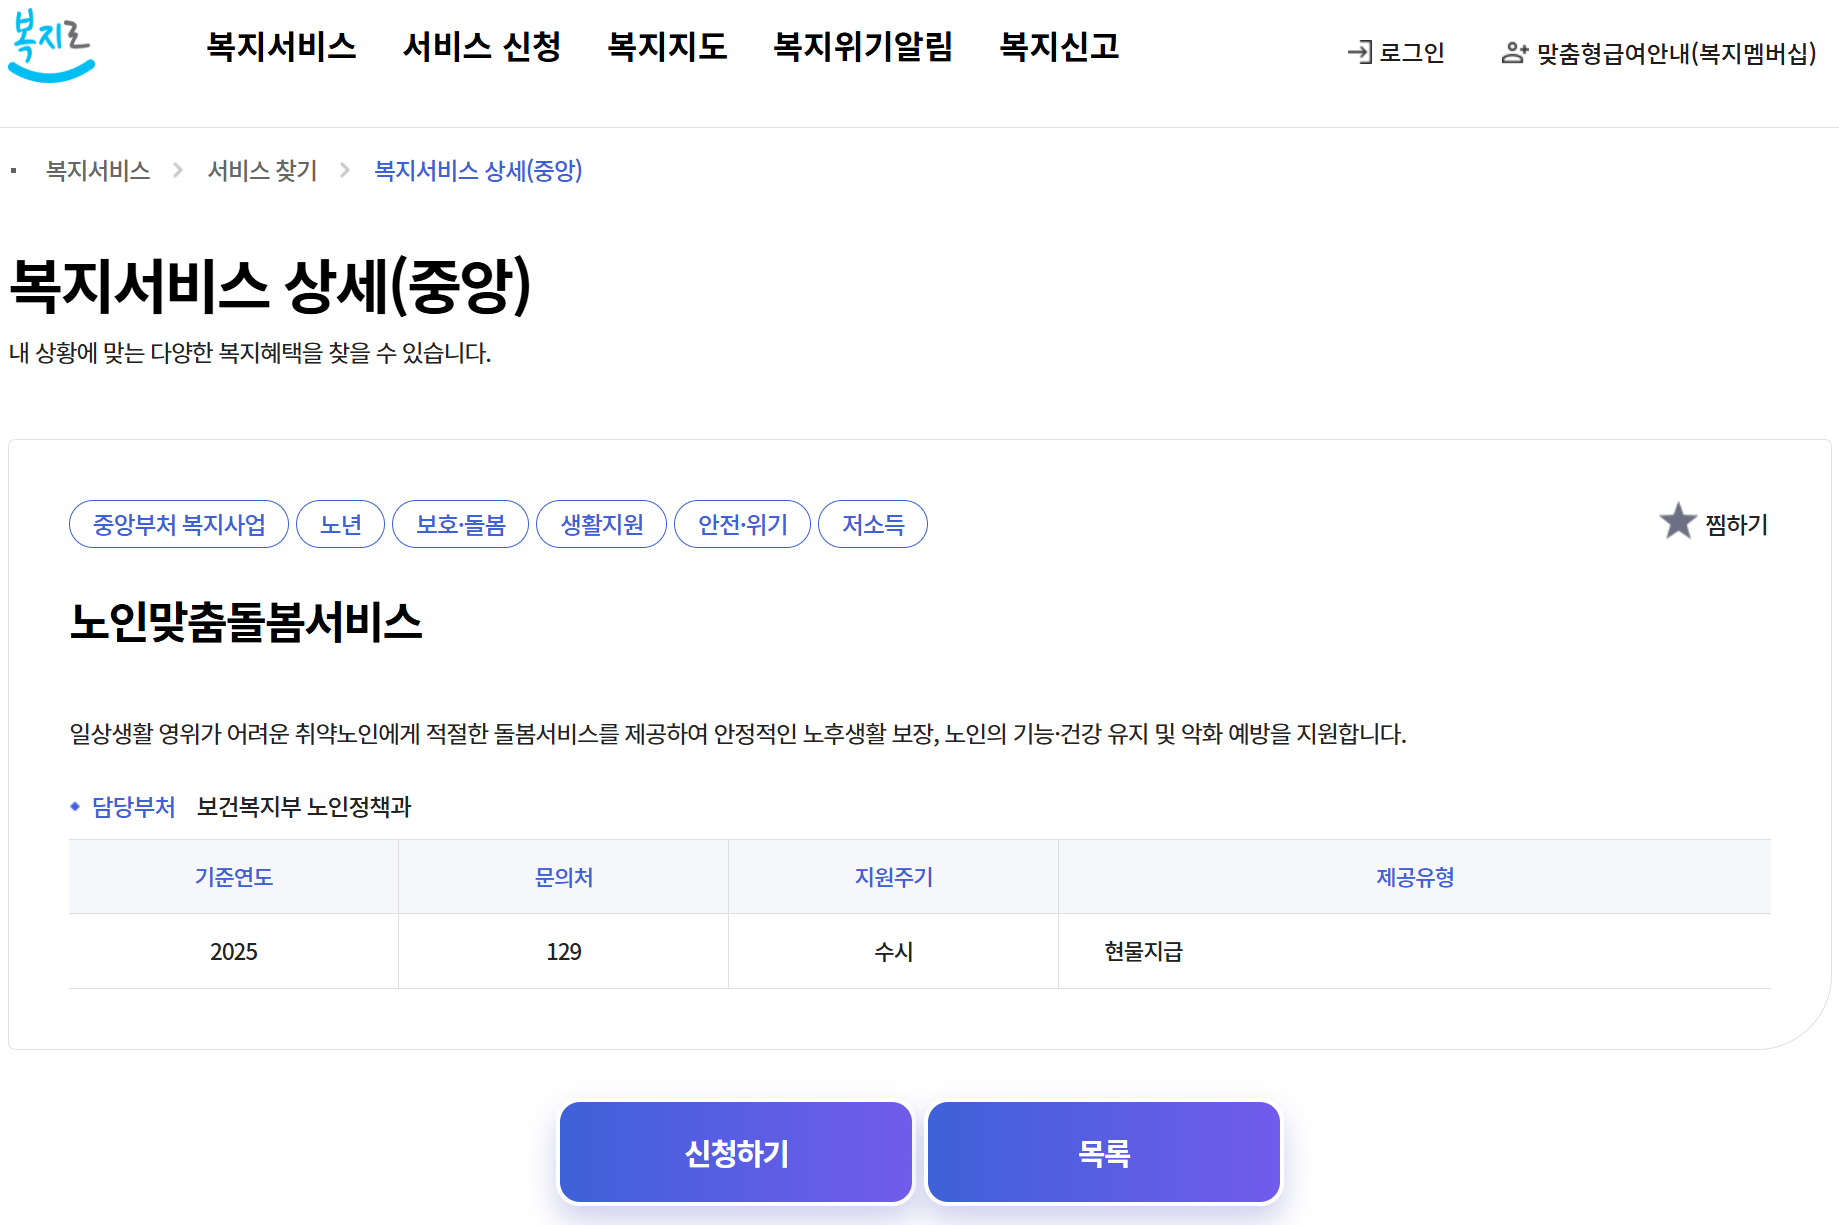Select the 생활지원 tag
The height and width of the screenshot is (1225, 1839).
click(x=602, y=524)
